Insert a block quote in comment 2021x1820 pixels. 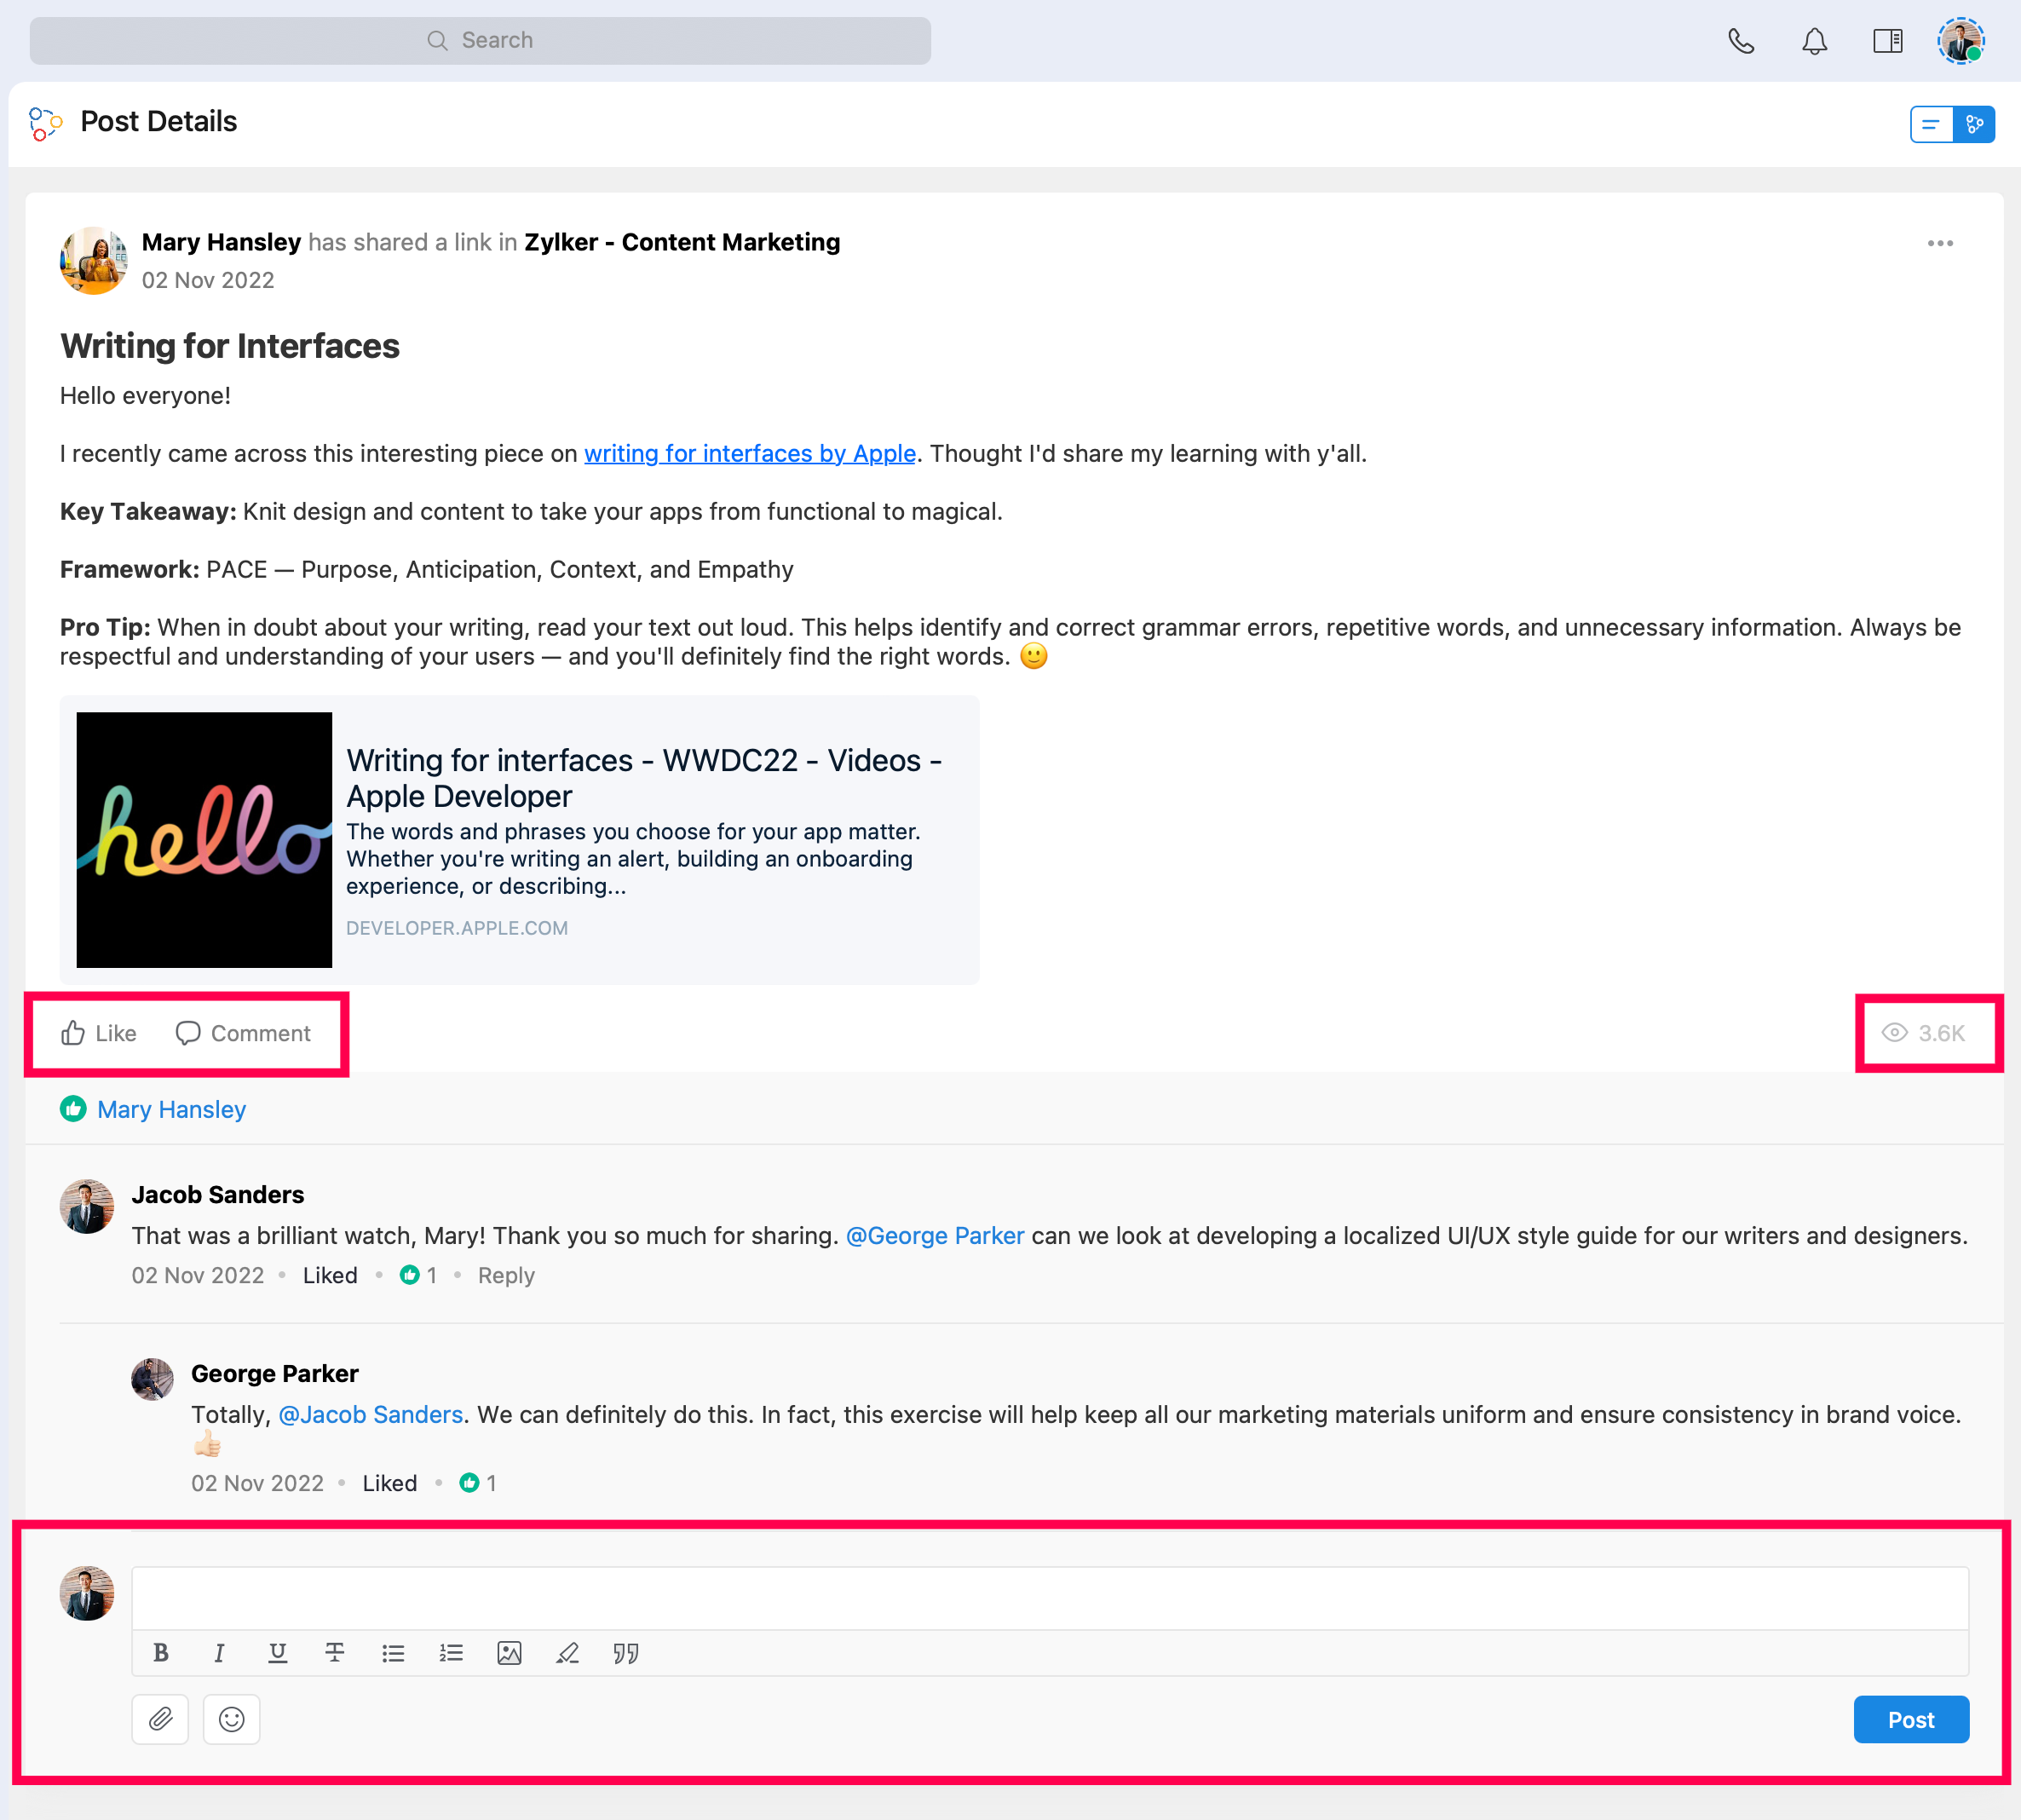coord(626,1653)
